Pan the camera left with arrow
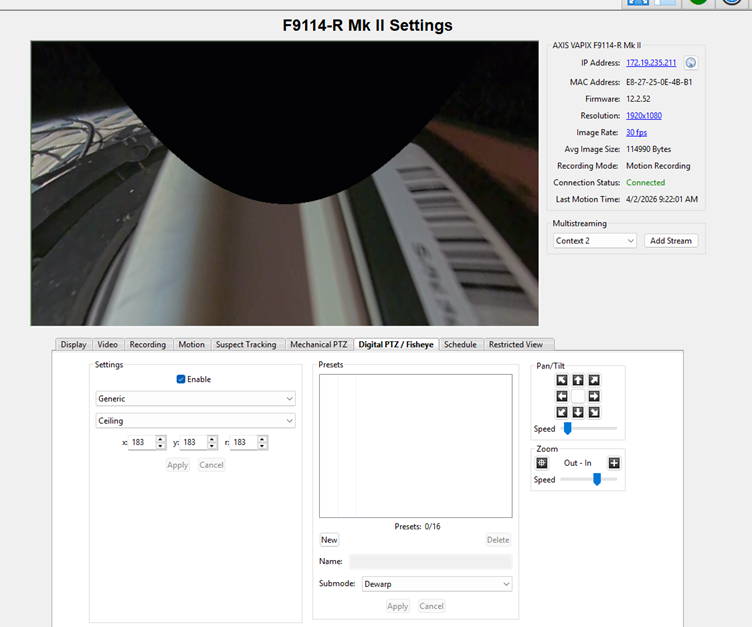752x627 pixels. (x=562, y=396)
